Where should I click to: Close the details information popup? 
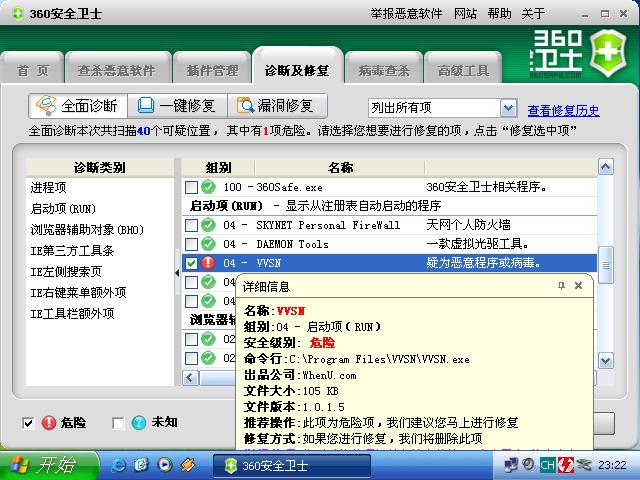[578, 286]
